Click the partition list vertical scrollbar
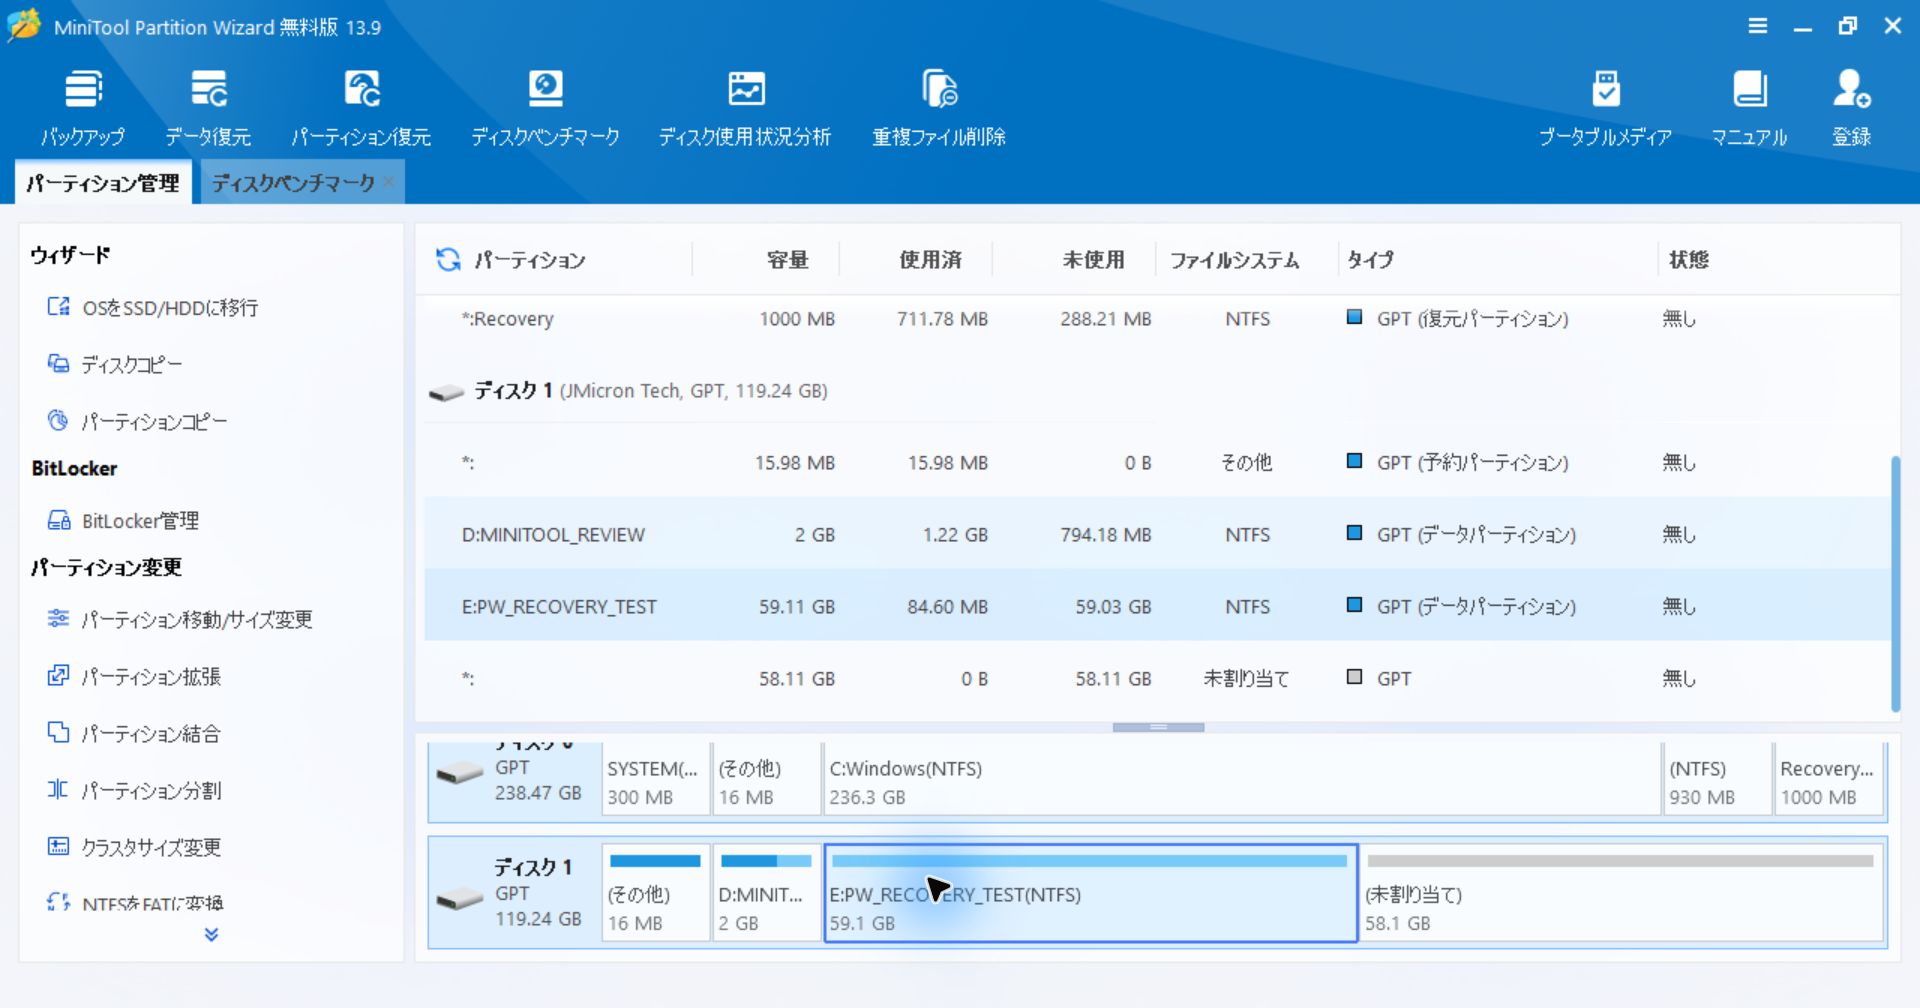 1894,584
